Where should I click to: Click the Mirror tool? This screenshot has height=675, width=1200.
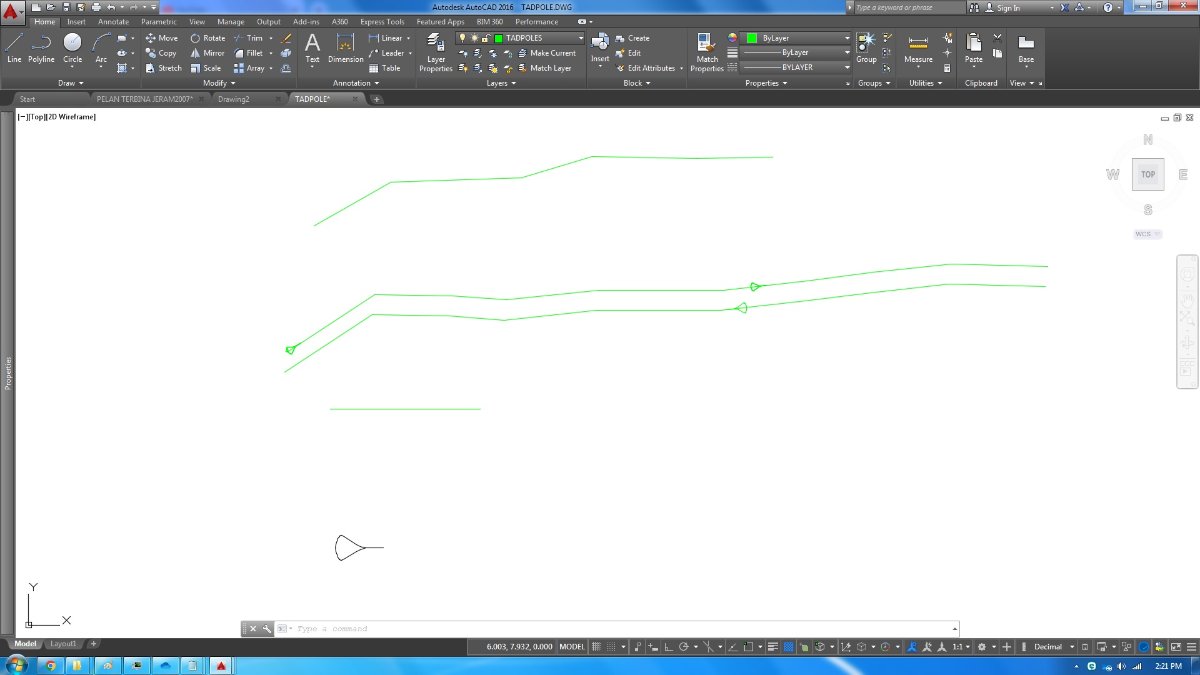208,53
